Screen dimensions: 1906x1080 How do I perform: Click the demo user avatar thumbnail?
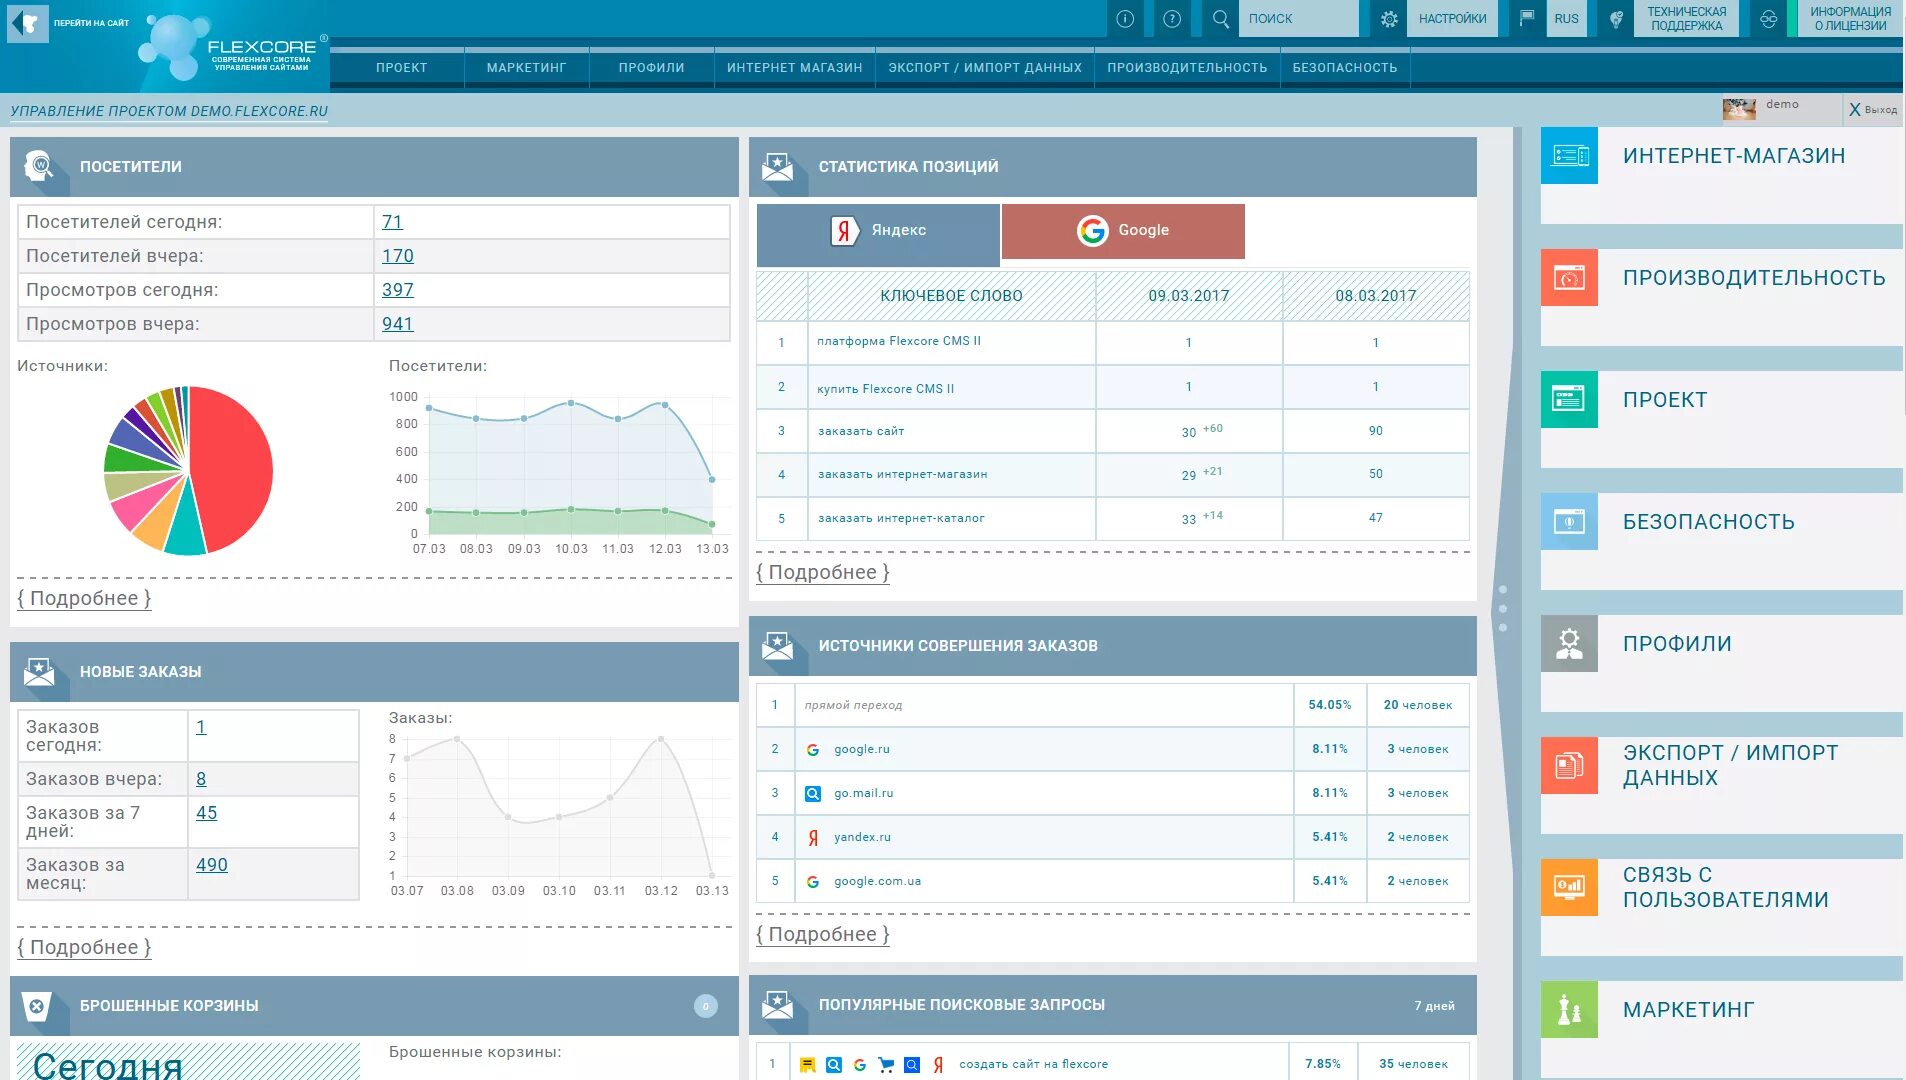pyautogui.click(x=1739, y=108)
